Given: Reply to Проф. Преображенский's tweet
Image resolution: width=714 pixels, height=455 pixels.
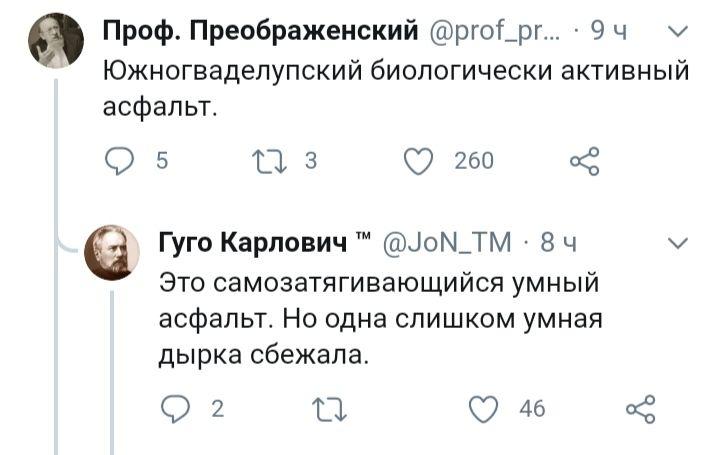Looking at the screenshot, I should 118,160.
